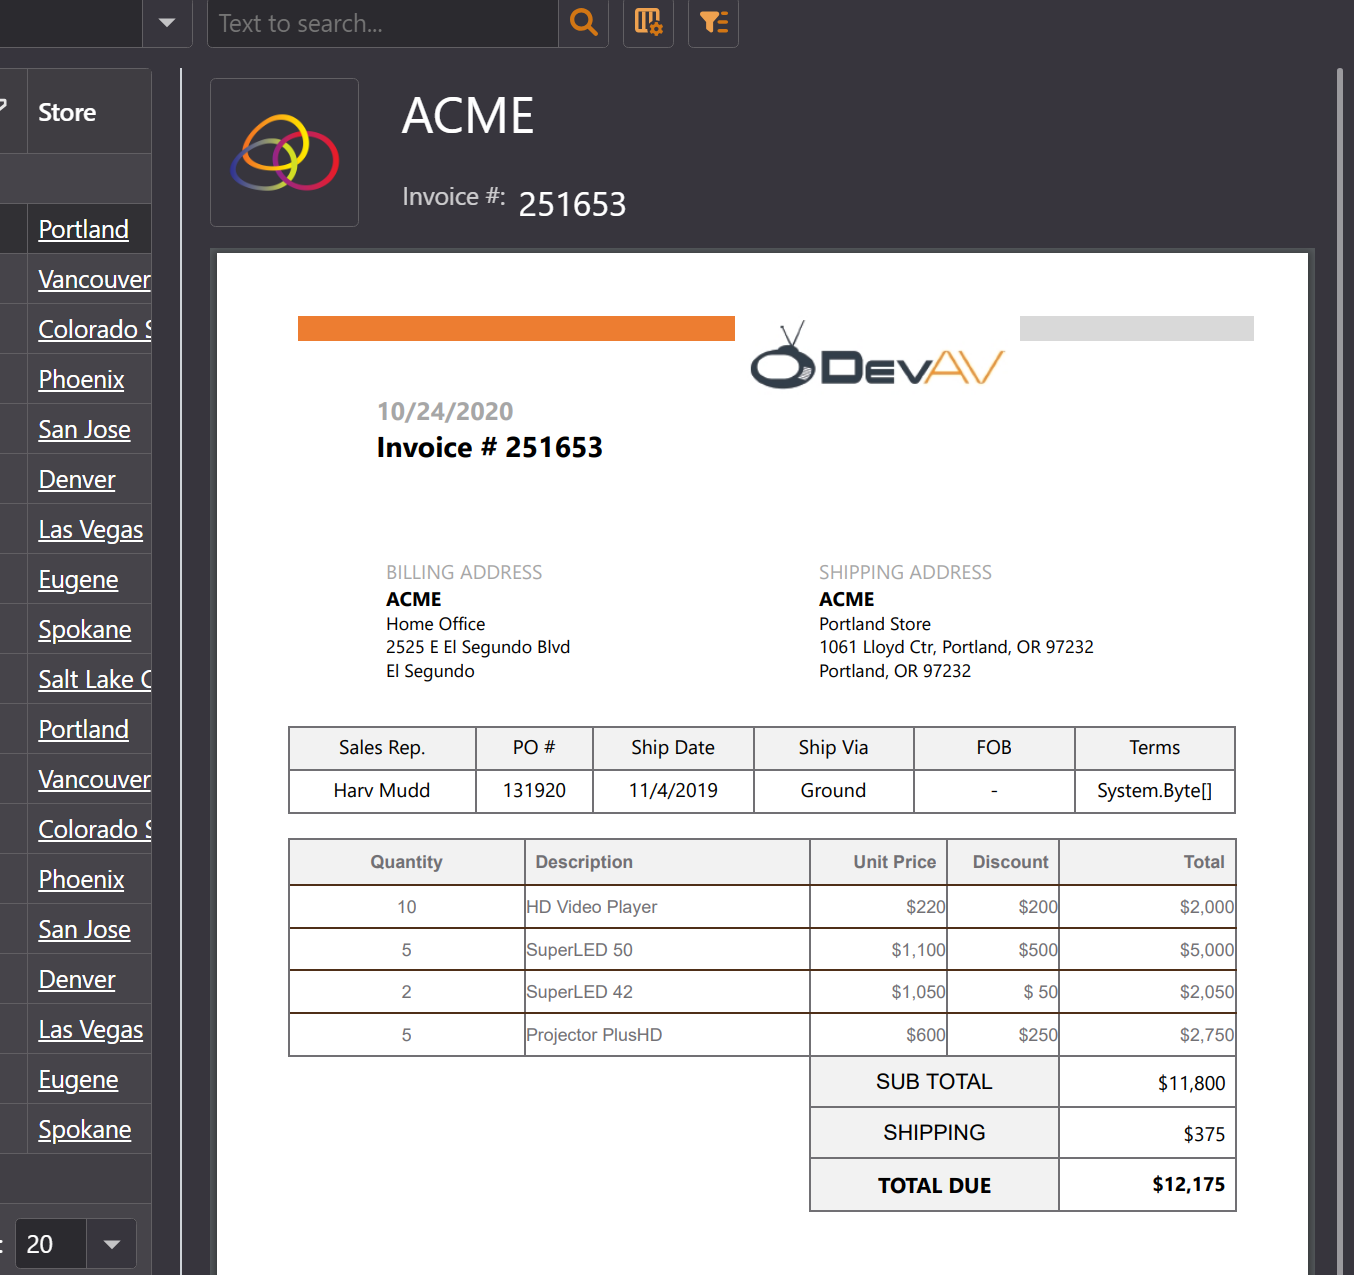Click the Invoice # 251653 heading
1354x1275 pixels.
click(x=490, y=447)
